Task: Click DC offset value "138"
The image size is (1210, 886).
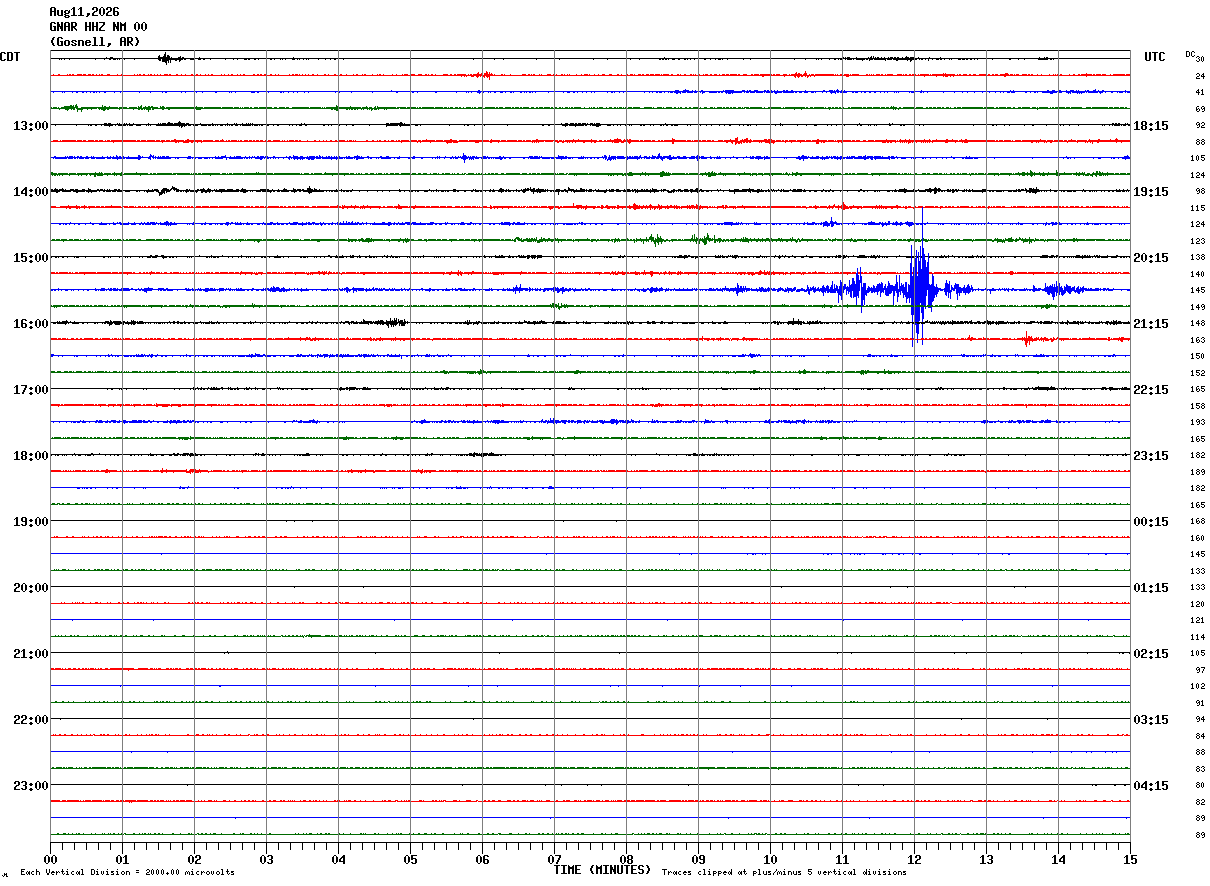Action: pos(1197,258)
